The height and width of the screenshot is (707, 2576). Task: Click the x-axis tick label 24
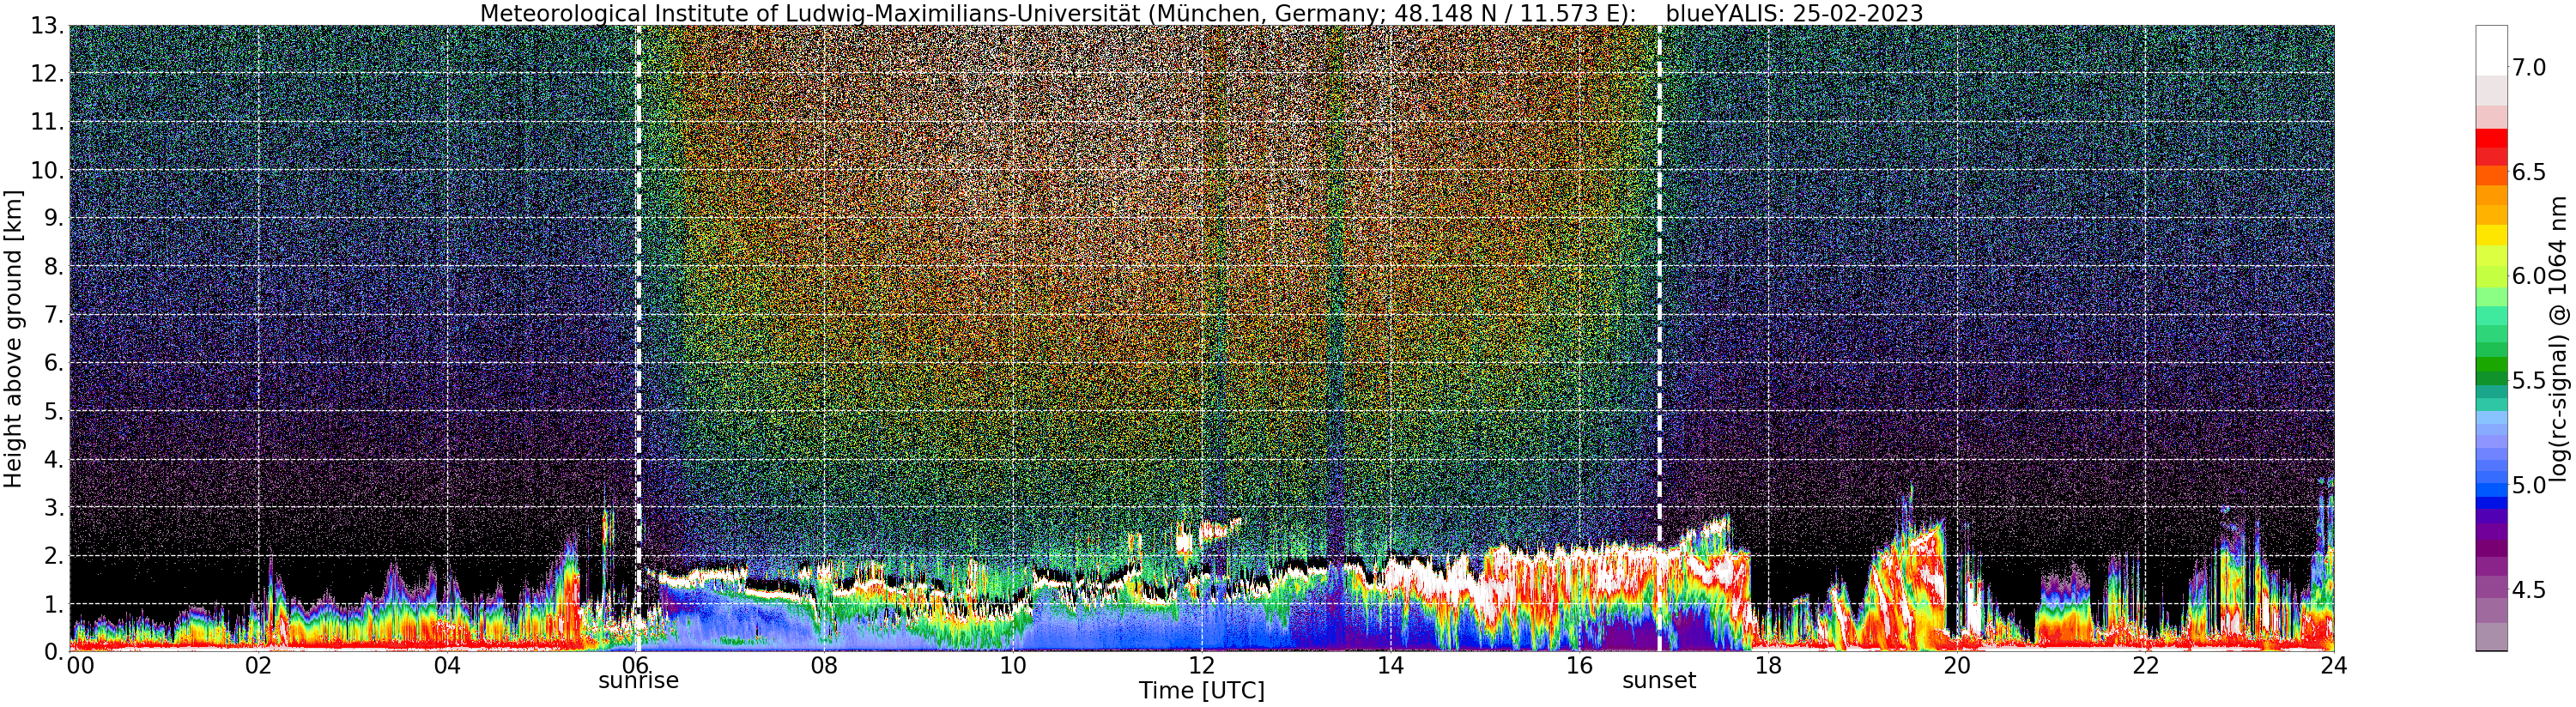2334,666
